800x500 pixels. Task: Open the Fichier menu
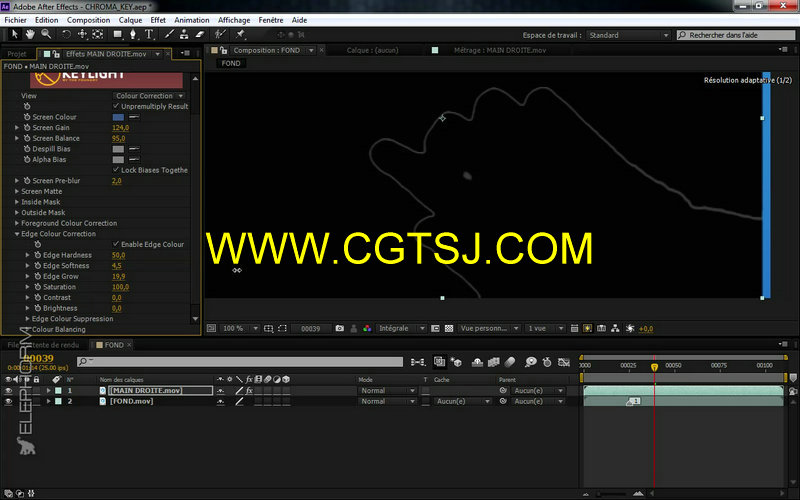[x=15, y=20]
